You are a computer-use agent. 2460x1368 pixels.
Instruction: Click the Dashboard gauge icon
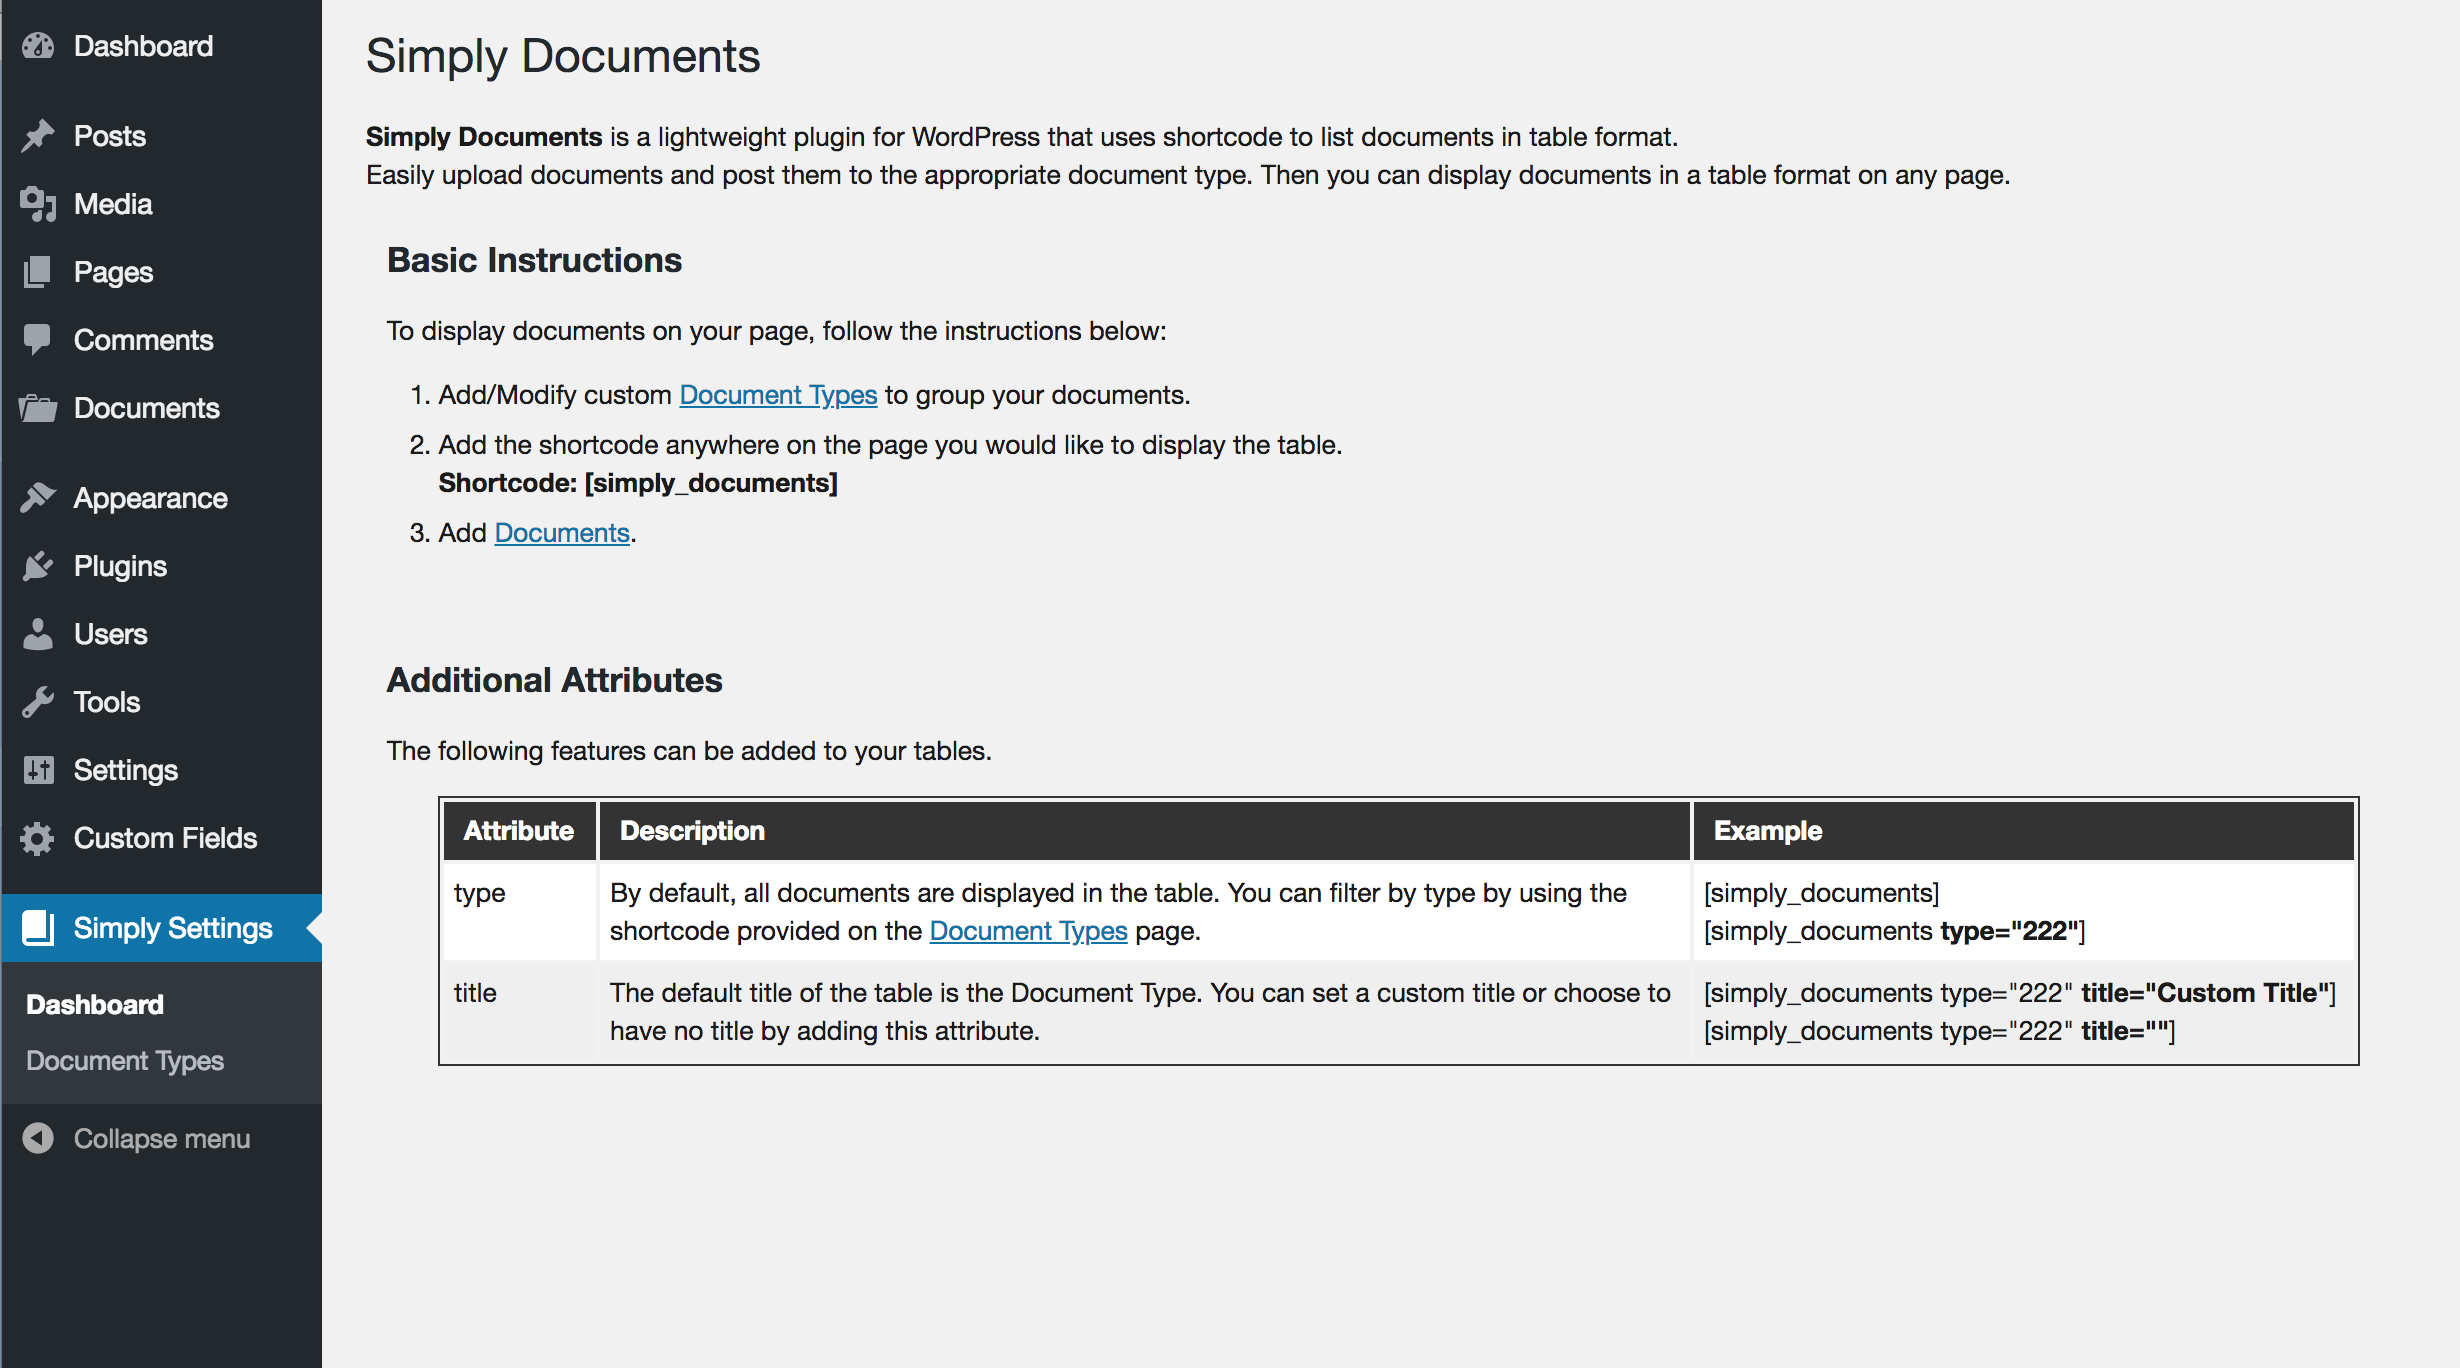click(x=38, y=46)
